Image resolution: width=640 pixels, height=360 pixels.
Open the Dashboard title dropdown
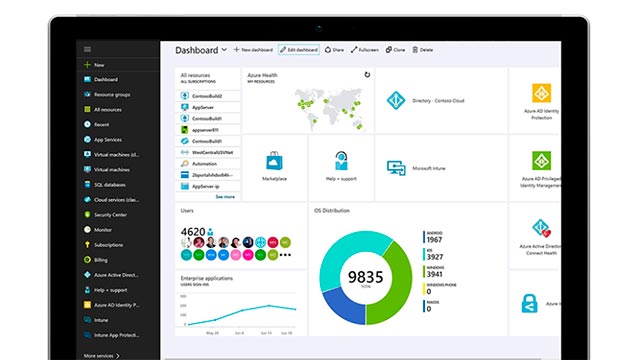pos(224,50)
